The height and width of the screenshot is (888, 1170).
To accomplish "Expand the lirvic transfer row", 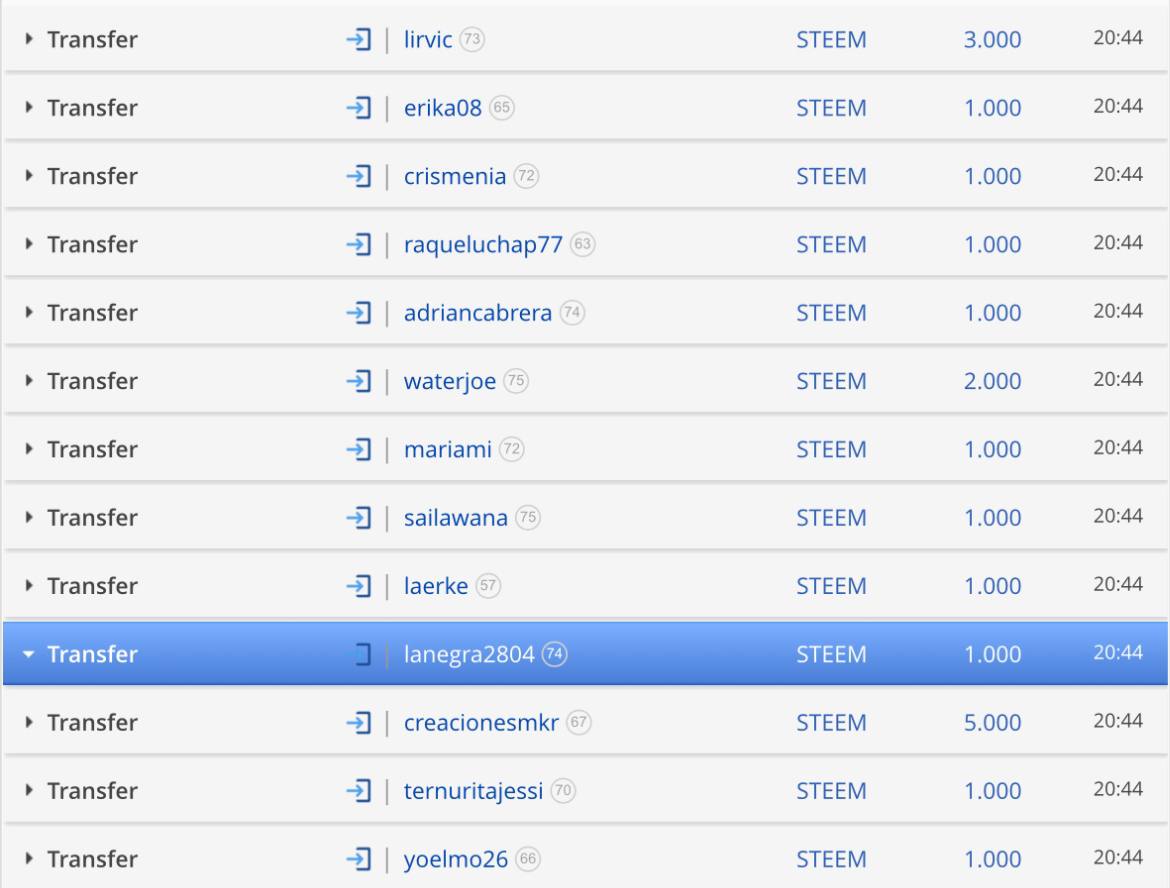I will [29, 39].
